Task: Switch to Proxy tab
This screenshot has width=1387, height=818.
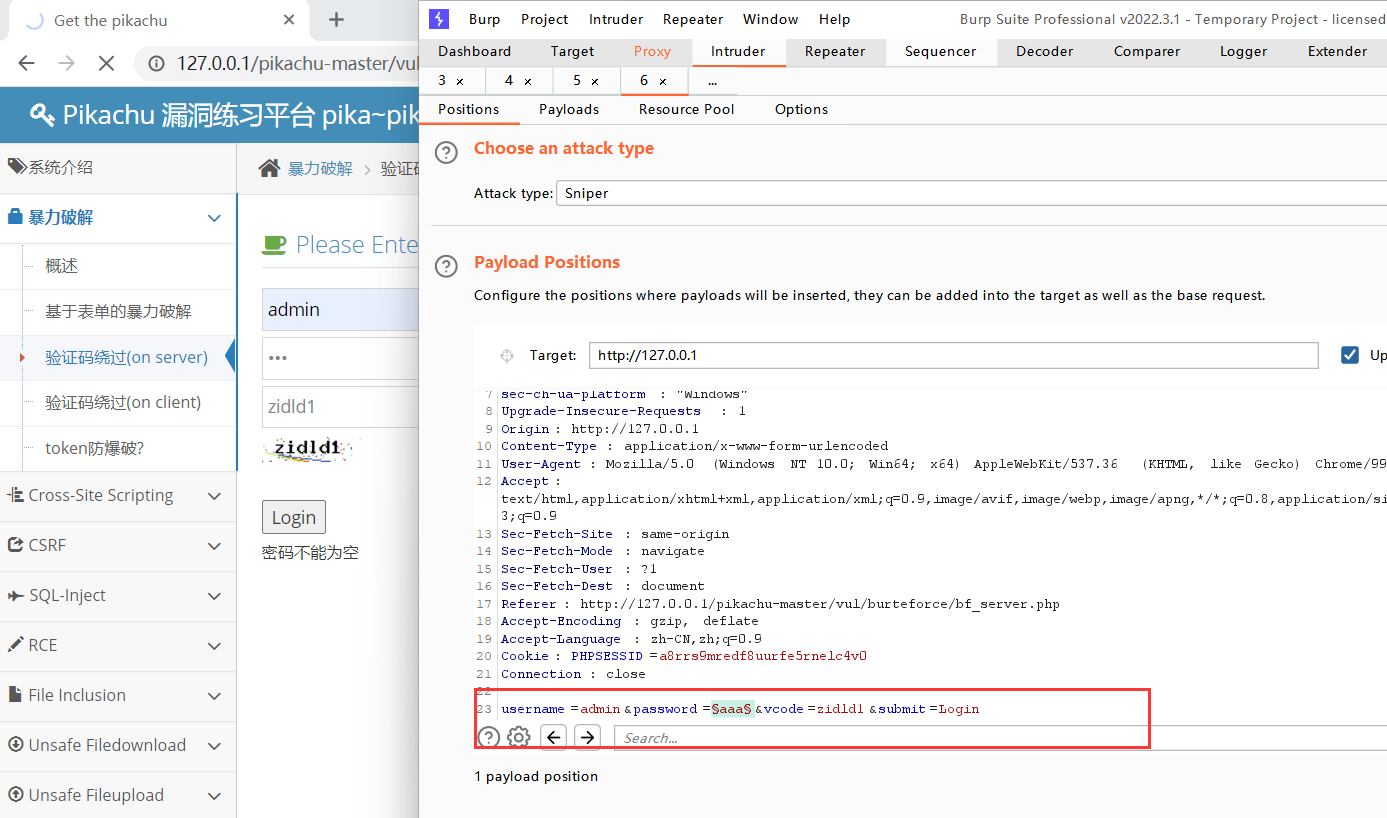Action: click(x=653, y=51)
